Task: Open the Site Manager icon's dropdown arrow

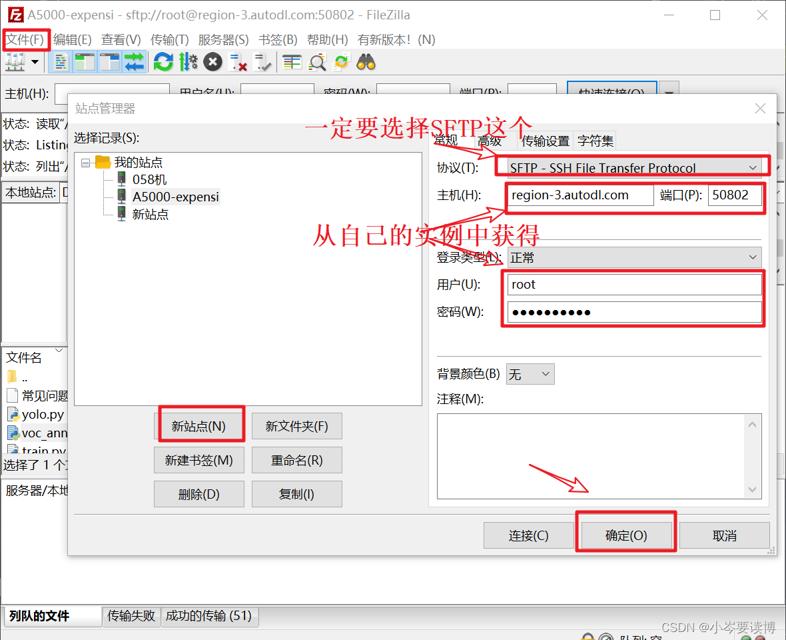Action: point(35,63)
